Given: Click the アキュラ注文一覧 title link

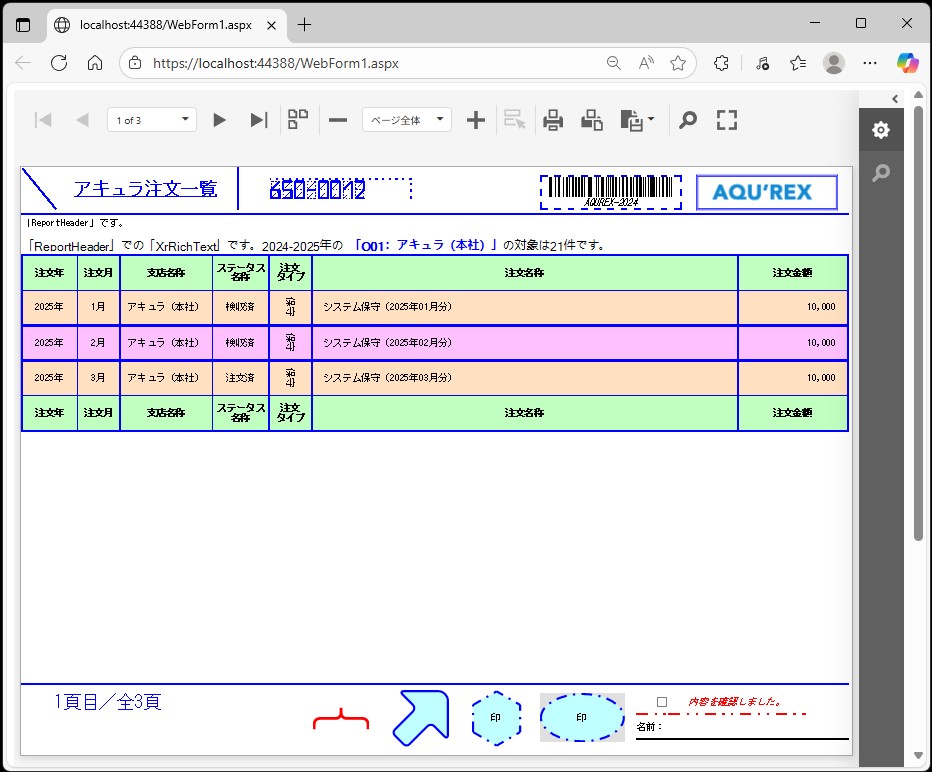Looking at the screenshot, I should 145,188.
